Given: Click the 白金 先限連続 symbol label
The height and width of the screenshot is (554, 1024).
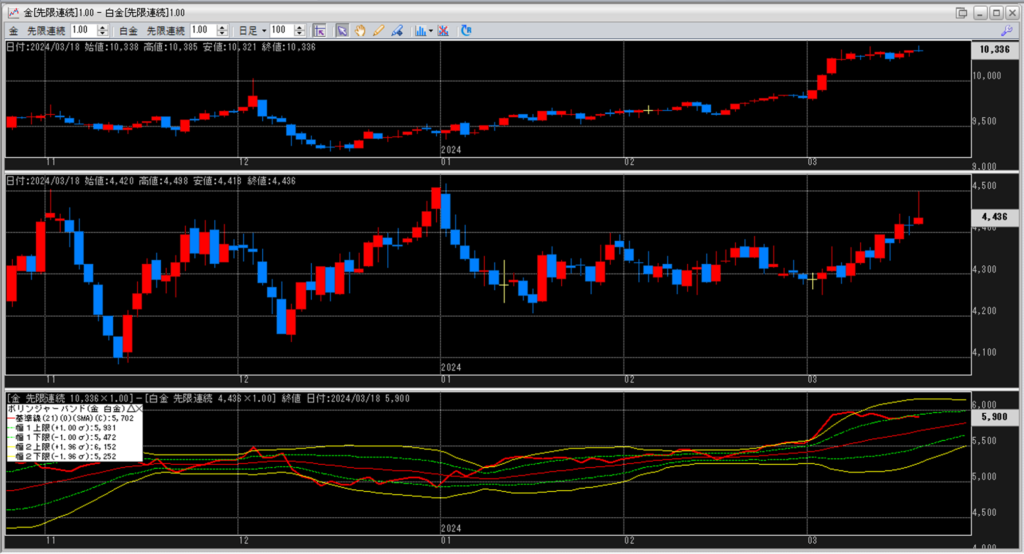Looking at the screenshot, I should [155, 31].
